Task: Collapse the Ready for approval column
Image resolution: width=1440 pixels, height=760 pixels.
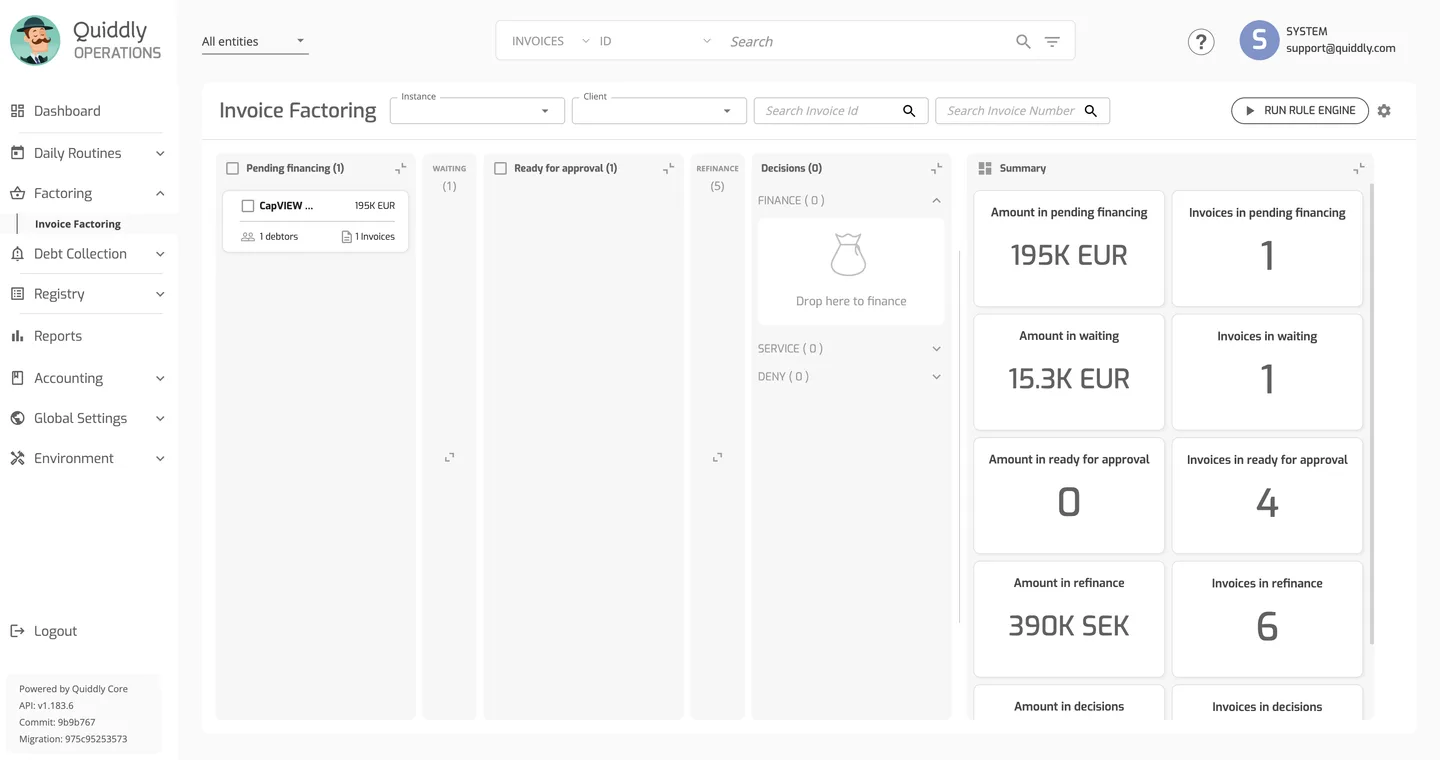Action: pos(669,168)
